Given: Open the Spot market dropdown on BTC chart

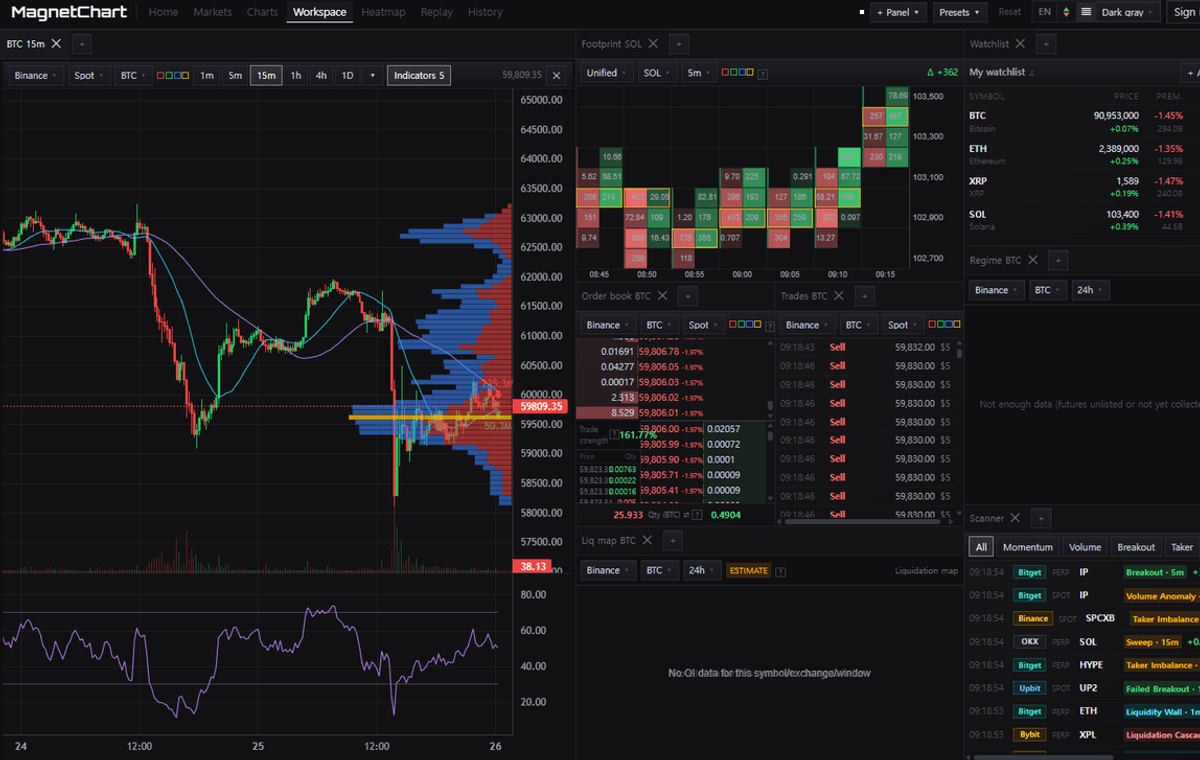Looking at the screenshot, I should (88, 75).
